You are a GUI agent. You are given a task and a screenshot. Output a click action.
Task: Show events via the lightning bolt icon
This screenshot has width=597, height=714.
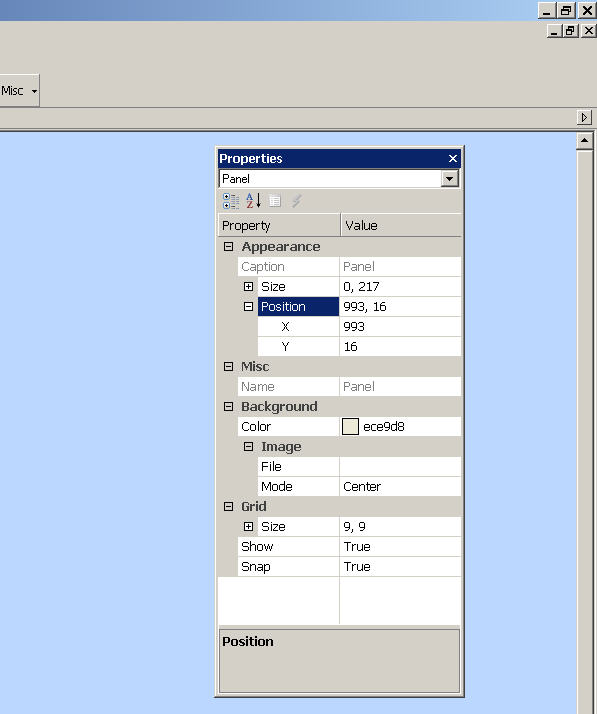point(296,201)
